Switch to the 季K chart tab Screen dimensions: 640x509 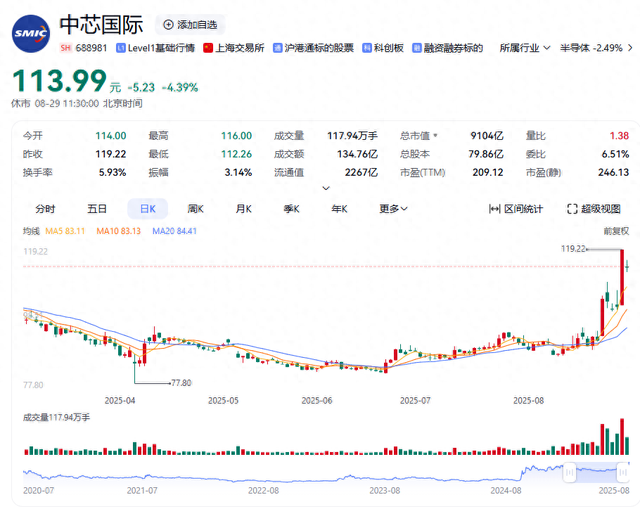[x=292, y=209]
